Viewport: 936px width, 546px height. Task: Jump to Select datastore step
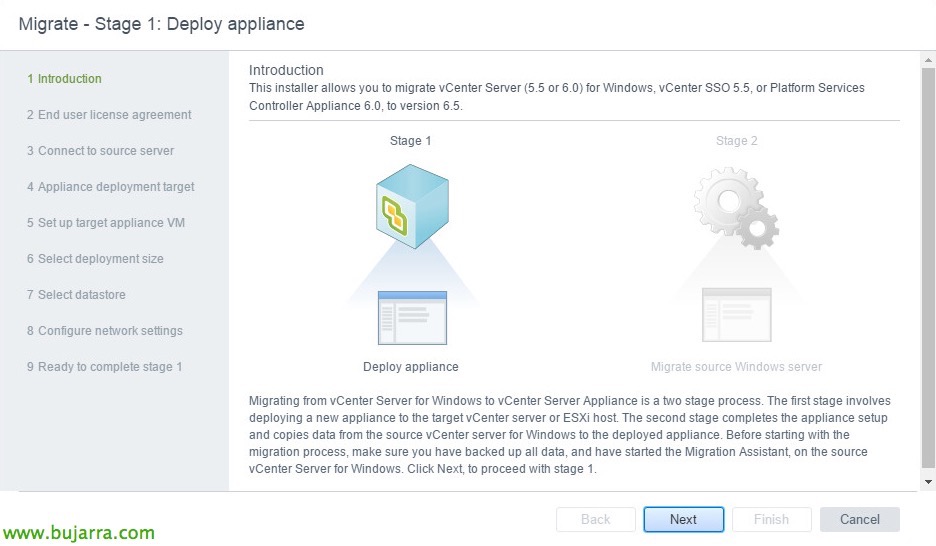[x=76, y=295]
